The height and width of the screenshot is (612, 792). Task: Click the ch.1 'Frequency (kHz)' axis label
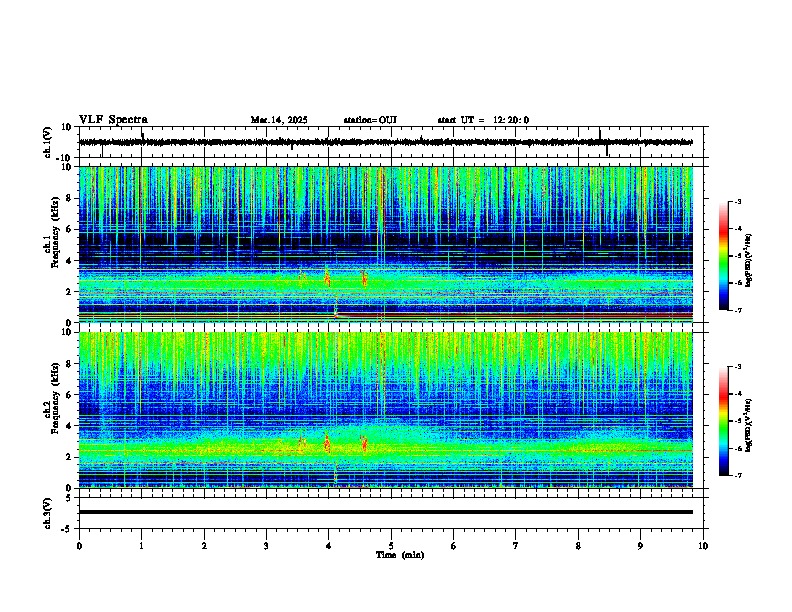(55, 233)
